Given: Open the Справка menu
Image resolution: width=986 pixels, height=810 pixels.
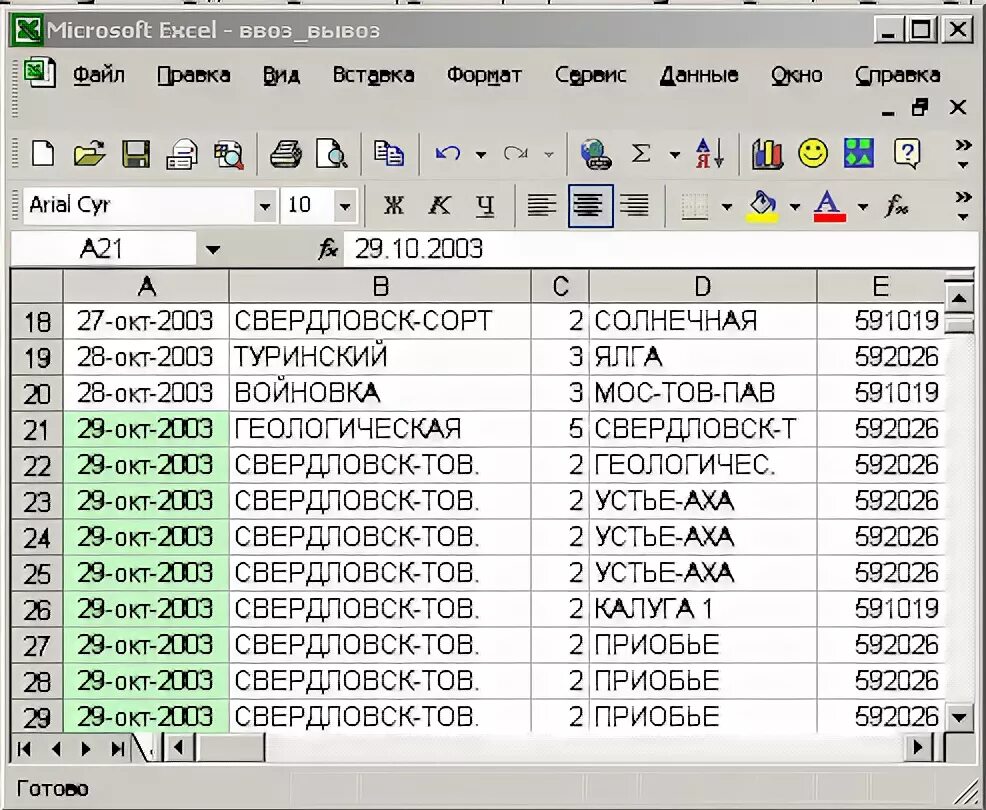Looking at the screenshot, I should 898,75.
